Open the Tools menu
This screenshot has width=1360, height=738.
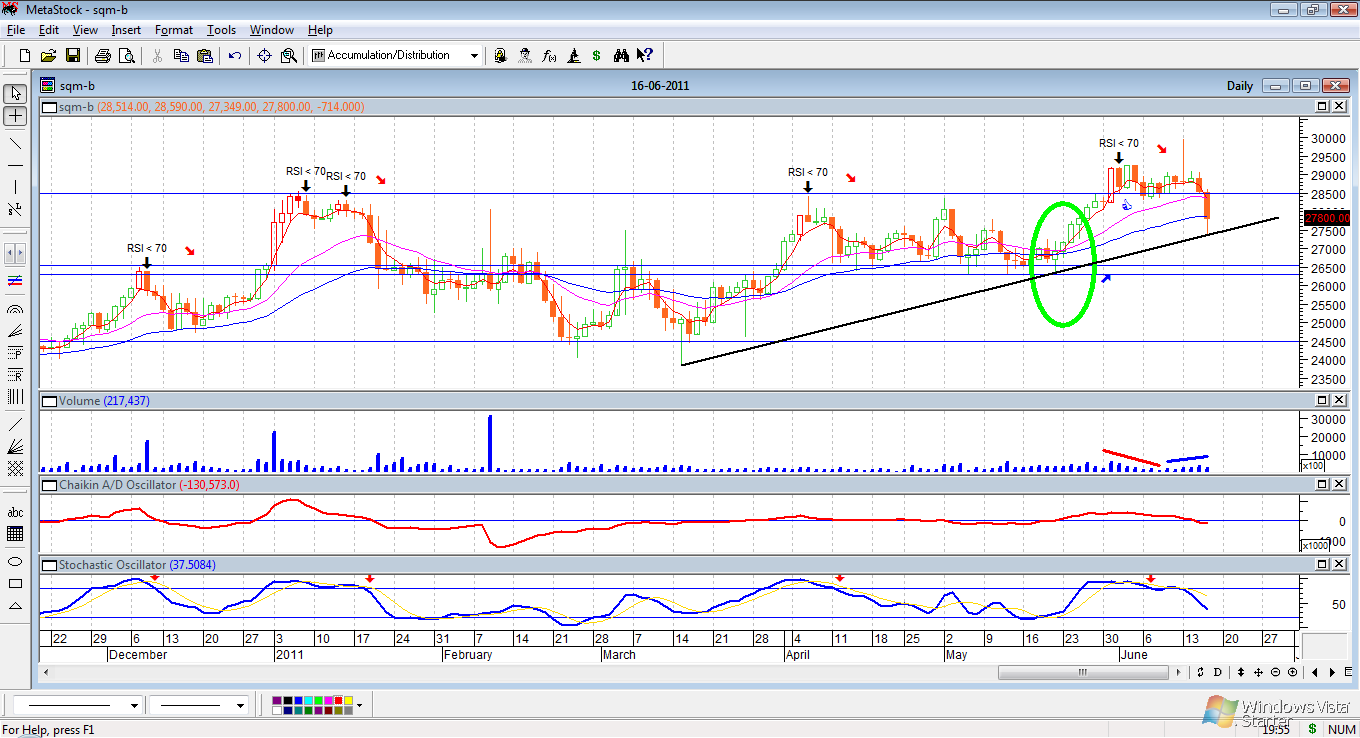click(221, 30)
